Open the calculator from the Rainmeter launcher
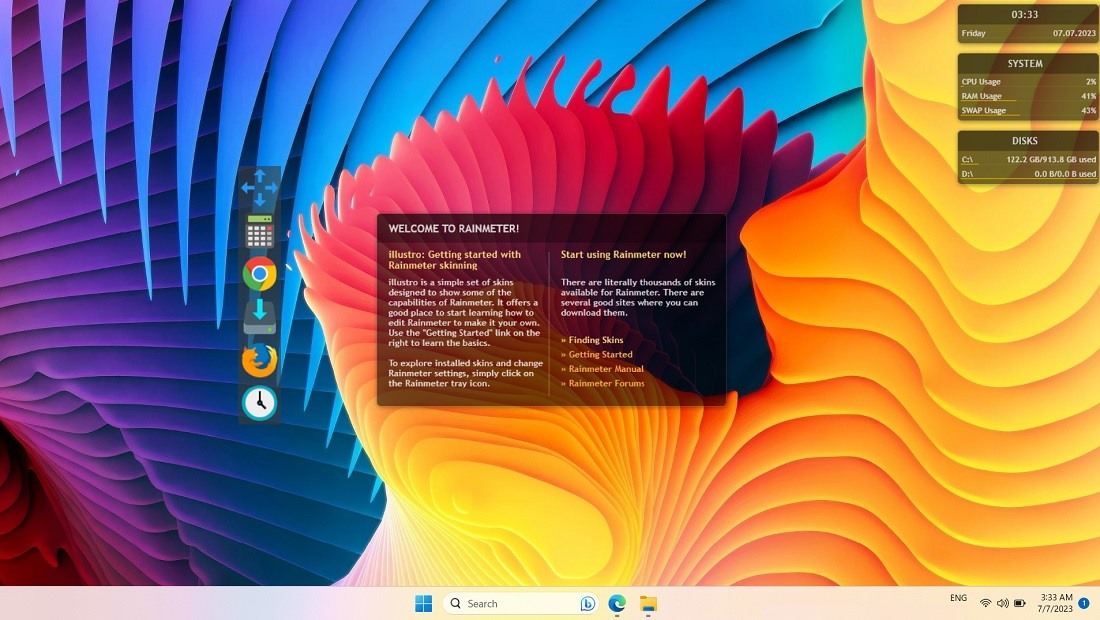This screenshot has height=620, width=1100. coord(259,230)
